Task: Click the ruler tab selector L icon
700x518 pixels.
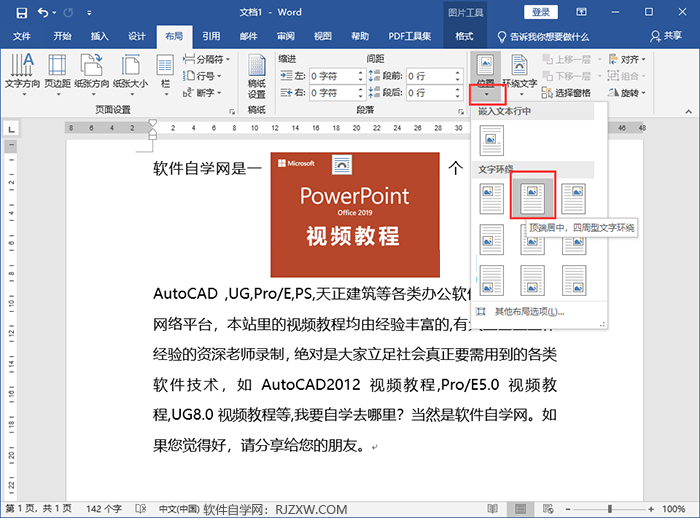Action: click(11, 130)
